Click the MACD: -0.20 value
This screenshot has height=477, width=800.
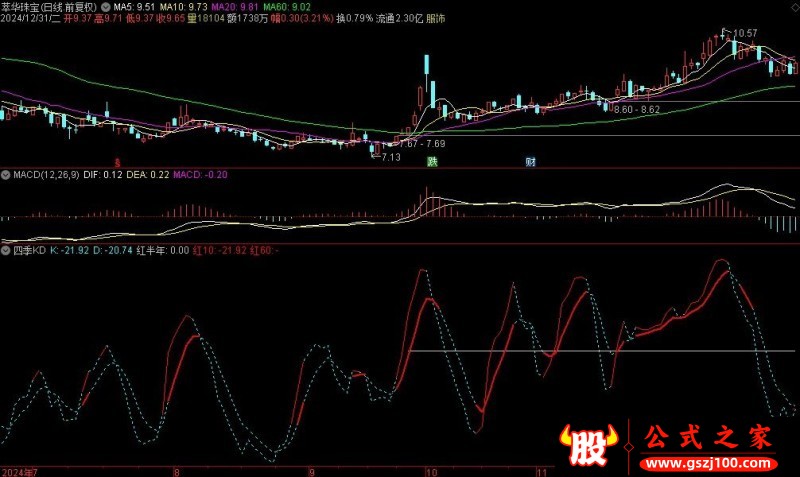tap(200, 175)
